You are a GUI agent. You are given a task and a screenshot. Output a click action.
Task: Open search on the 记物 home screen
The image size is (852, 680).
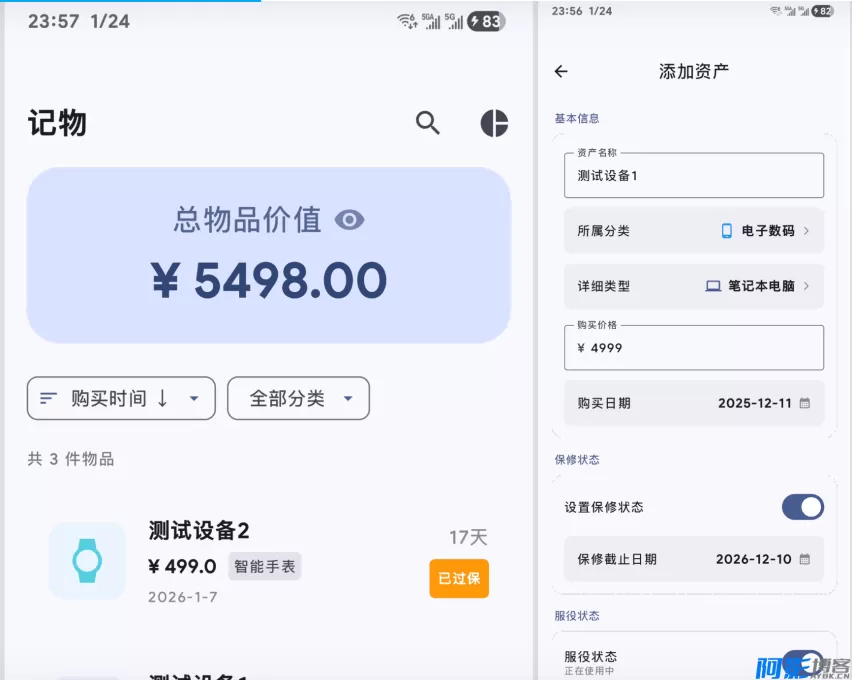coord(428,124)
